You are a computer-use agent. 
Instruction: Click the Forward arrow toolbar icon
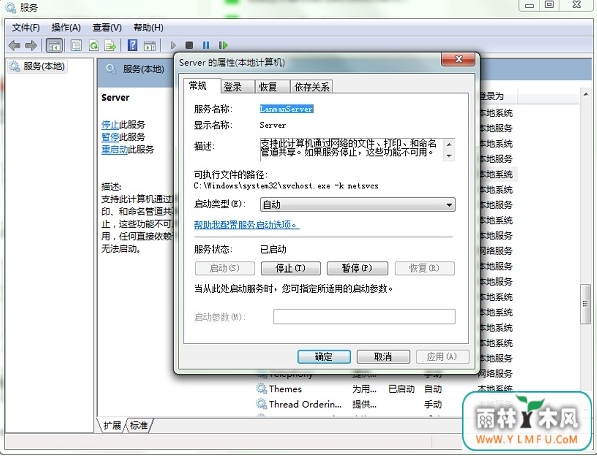click(x=30, y=46)
